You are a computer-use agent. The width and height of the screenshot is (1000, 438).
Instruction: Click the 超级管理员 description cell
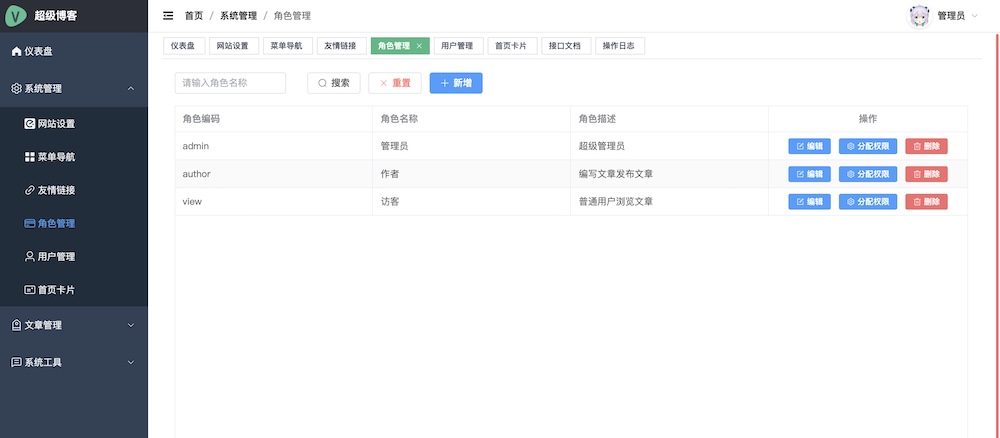669,146
